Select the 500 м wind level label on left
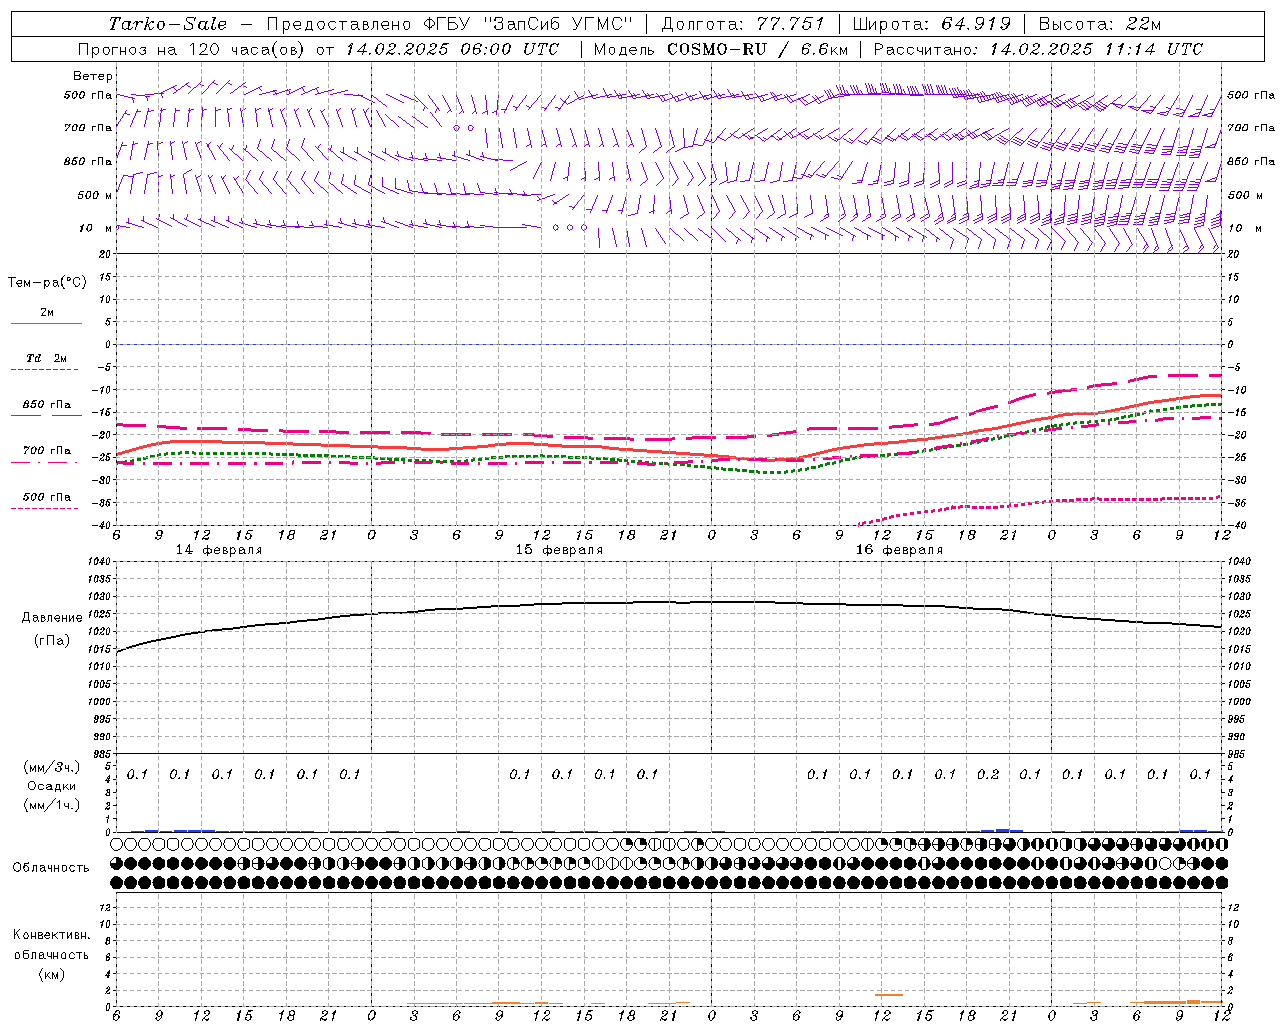The image size is (1280, 1024). click(95, 195)
